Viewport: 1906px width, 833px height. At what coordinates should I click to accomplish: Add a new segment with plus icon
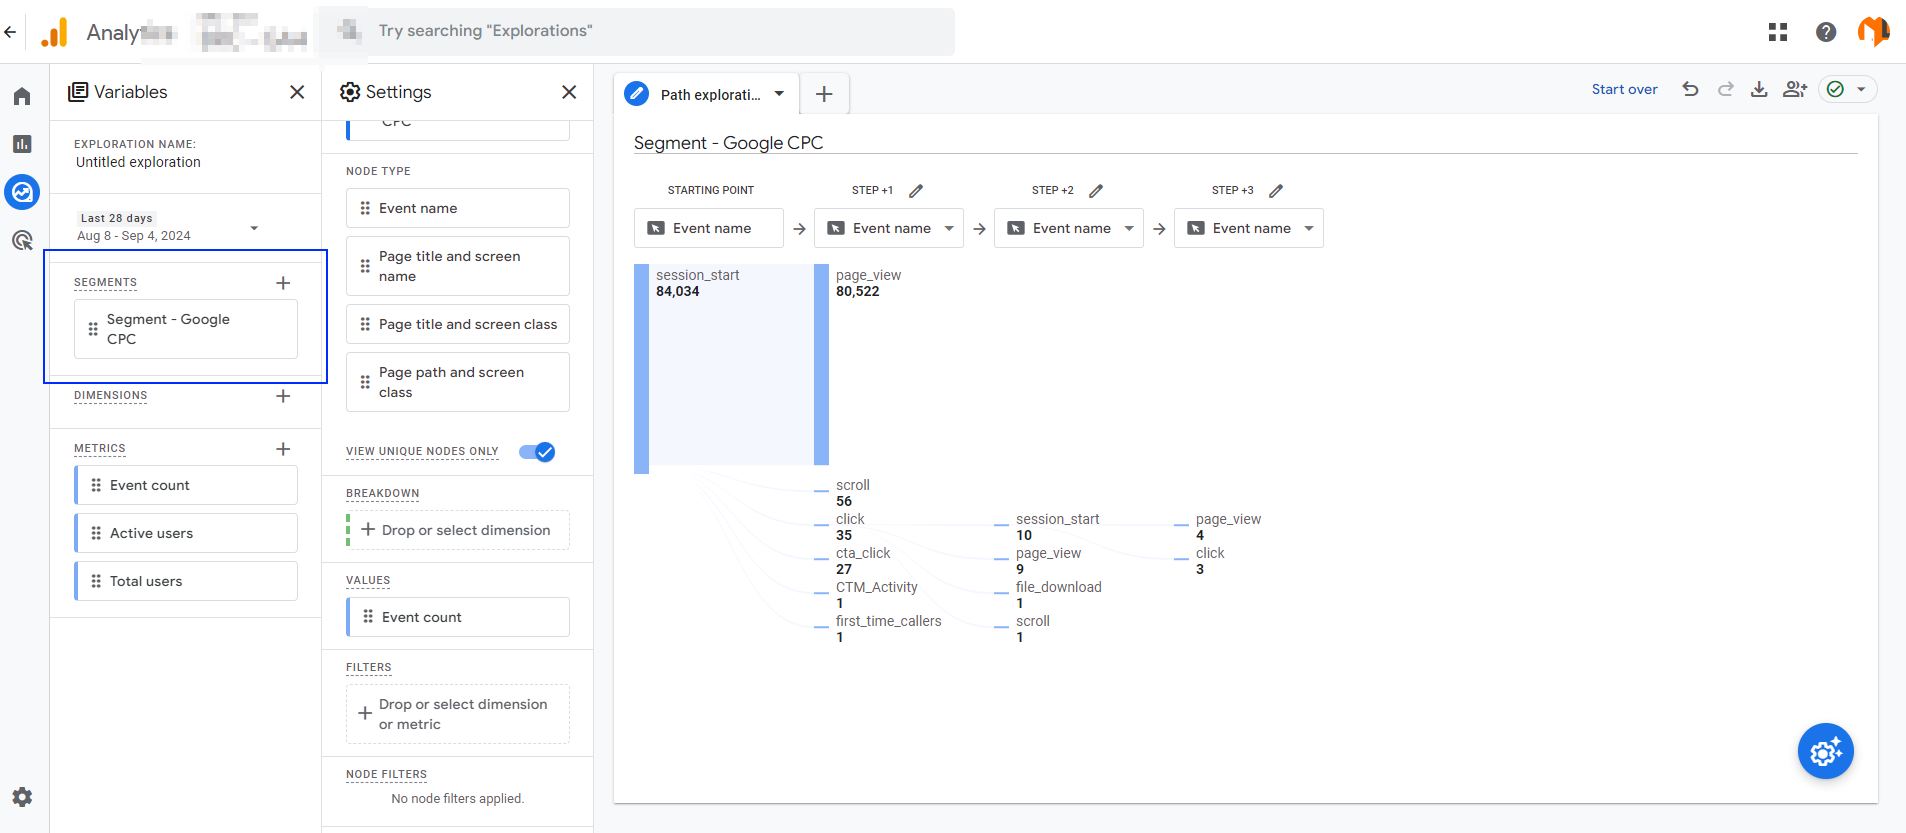283,283
